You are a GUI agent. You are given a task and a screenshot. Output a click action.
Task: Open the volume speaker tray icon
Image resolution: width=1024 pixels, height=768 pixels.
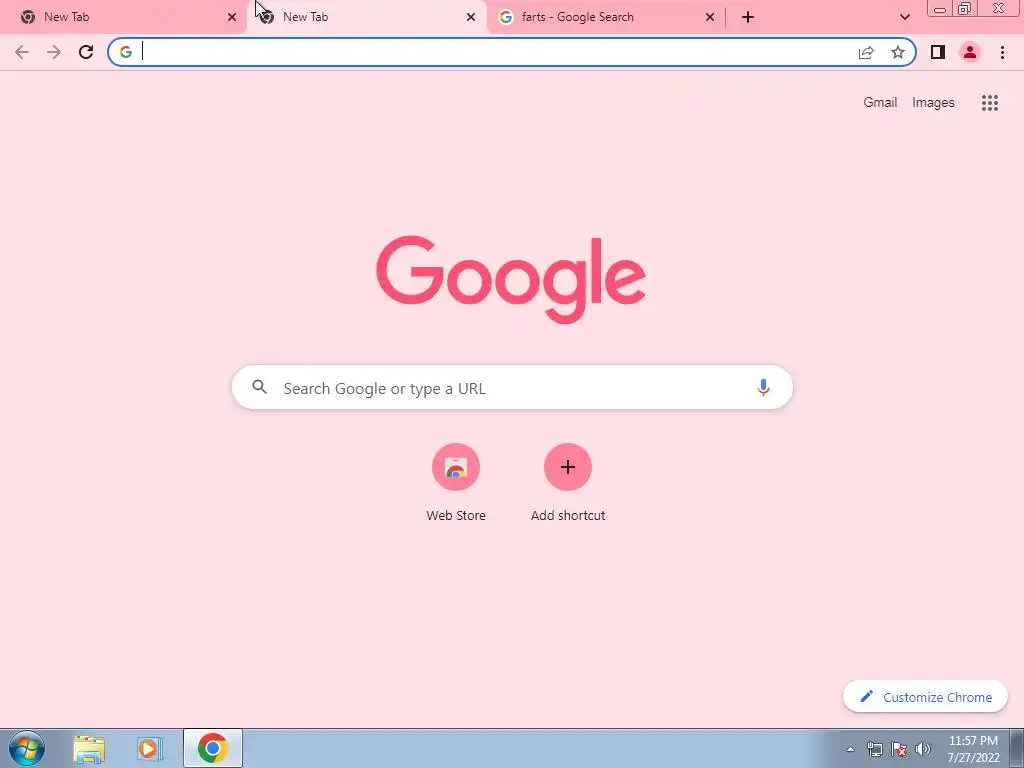click(923, 749)
